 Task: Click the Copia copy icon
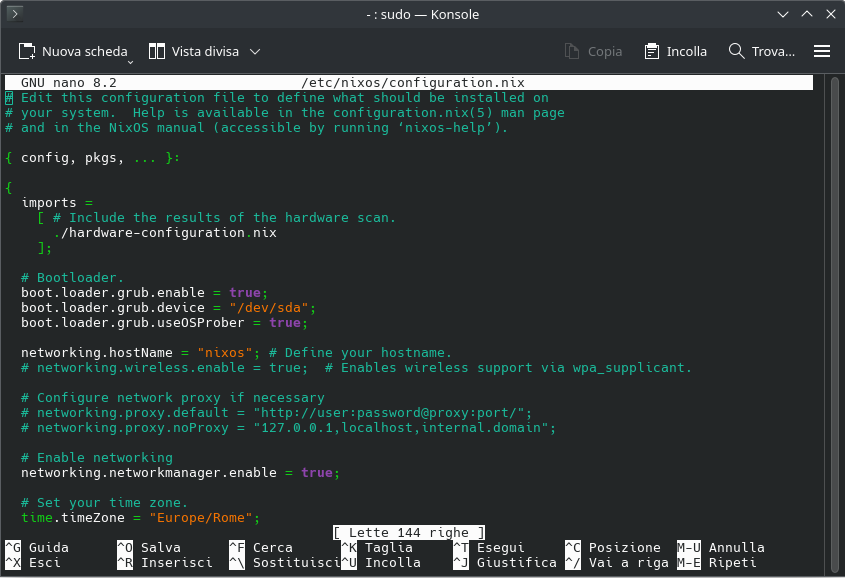coord(572,51)
